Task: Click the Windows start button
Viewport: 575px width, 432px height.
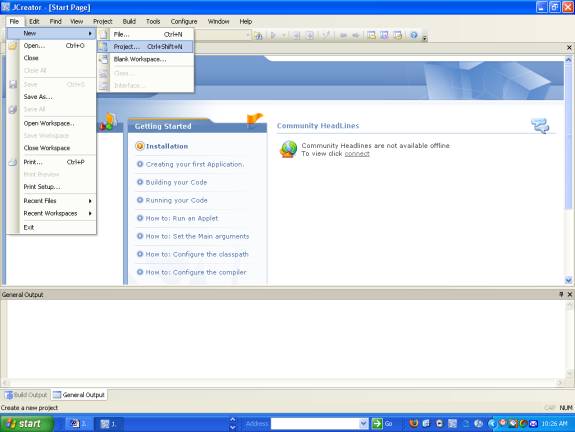Action: coord(26,424)
